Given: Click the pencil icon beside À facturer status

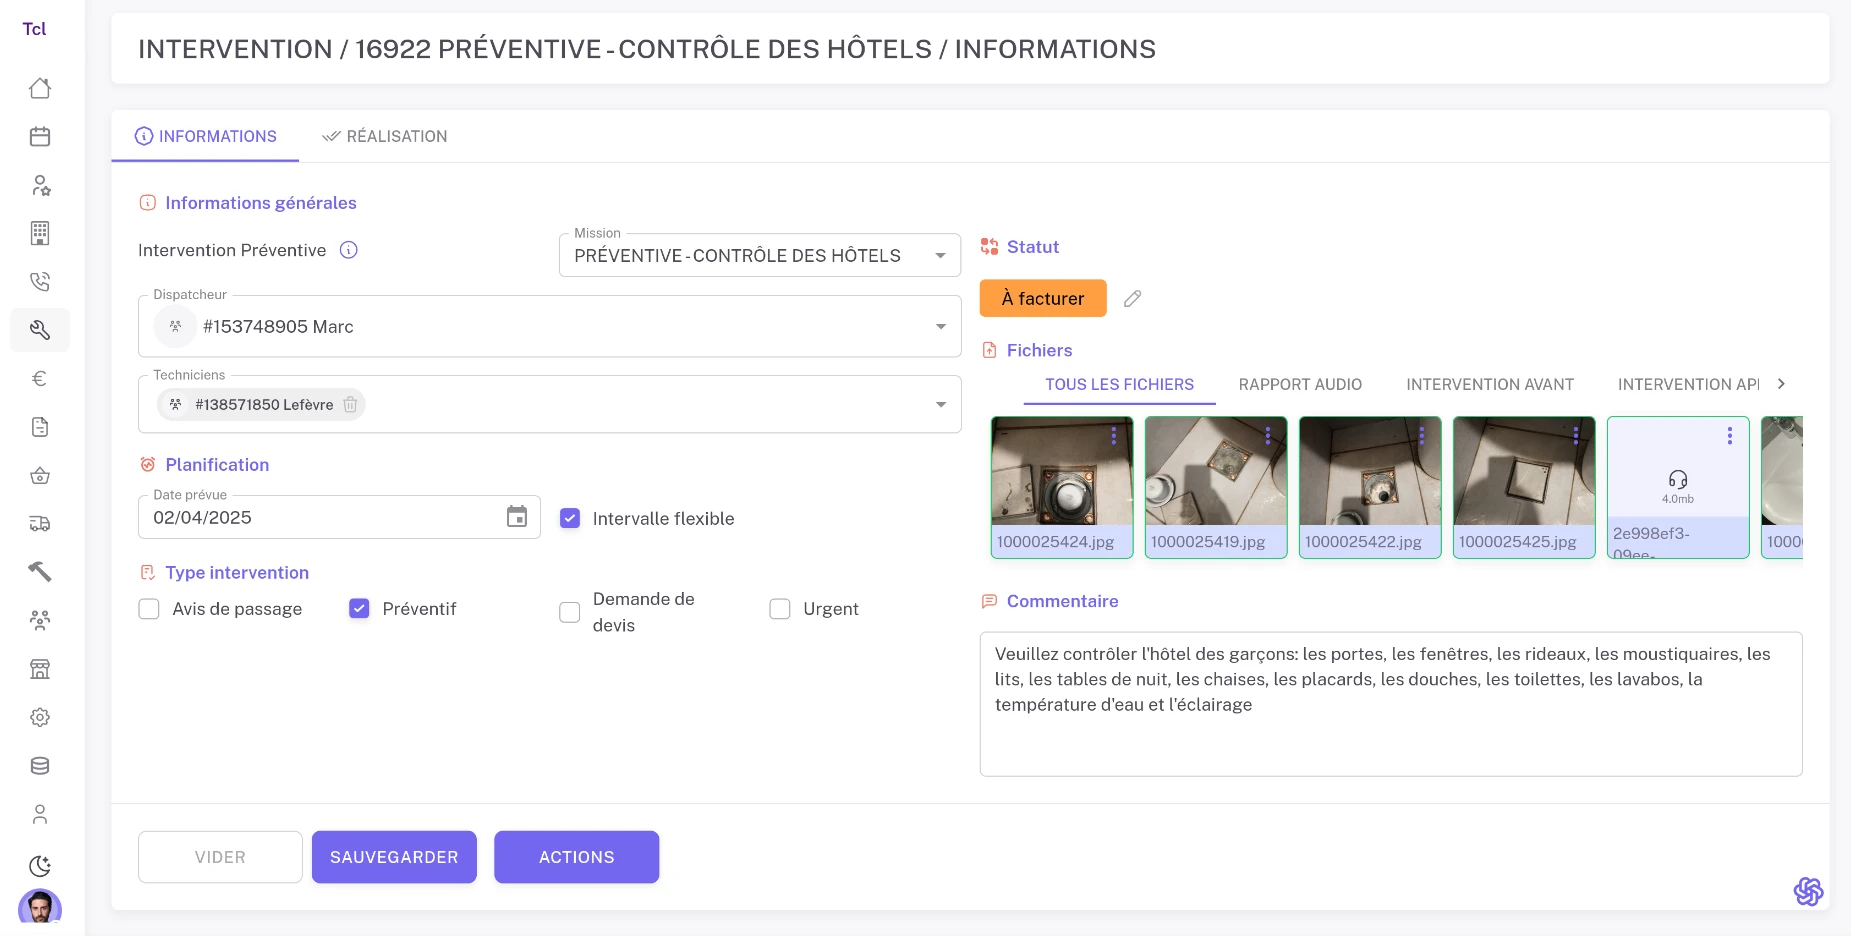Looking at the screenshot, I should [1132, 298].
